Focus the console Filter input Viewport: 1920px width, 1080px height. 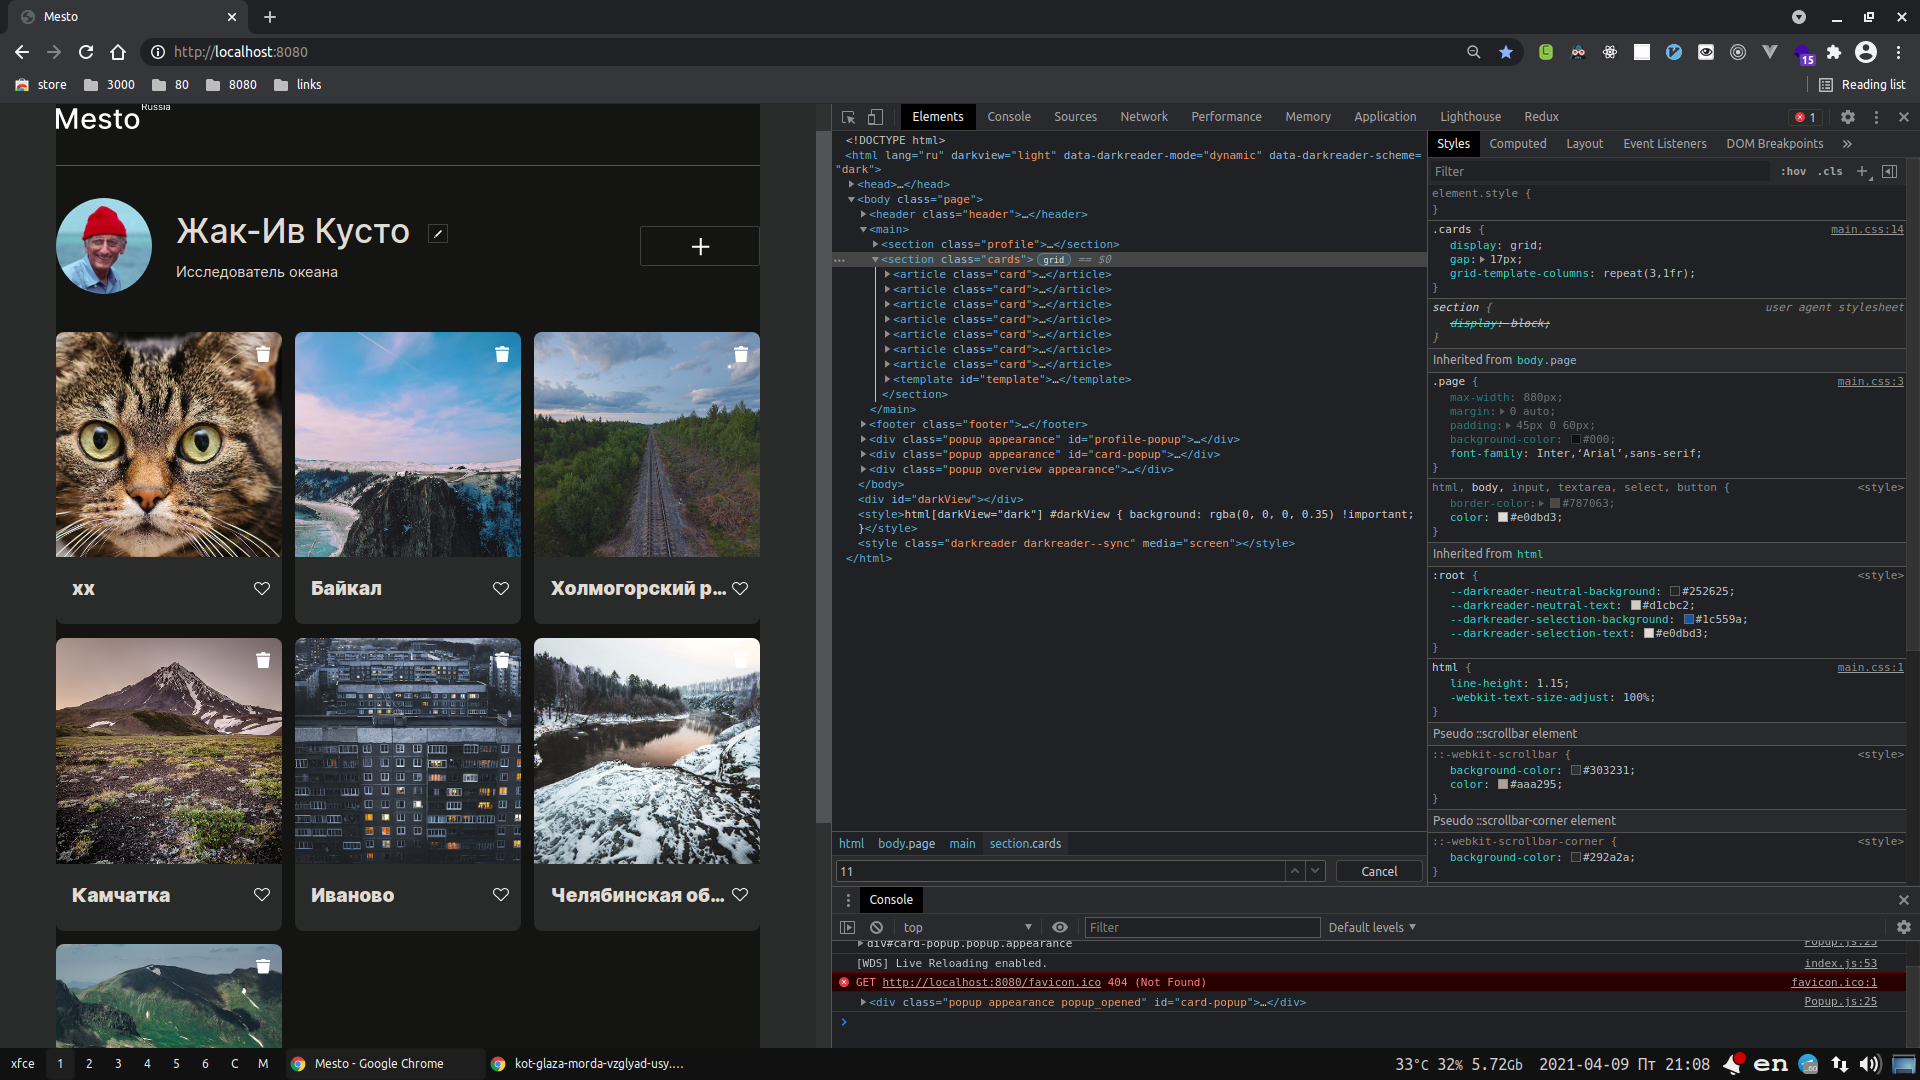[1202, 927]
